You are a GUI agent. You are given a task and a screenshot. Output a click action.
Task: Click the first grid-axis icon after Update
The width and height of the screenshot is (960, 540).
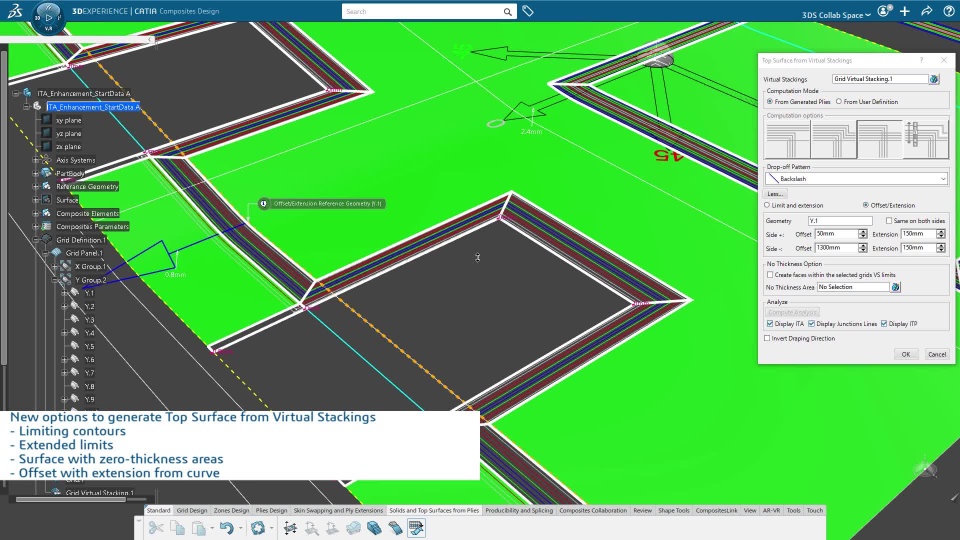coord(290,528)
